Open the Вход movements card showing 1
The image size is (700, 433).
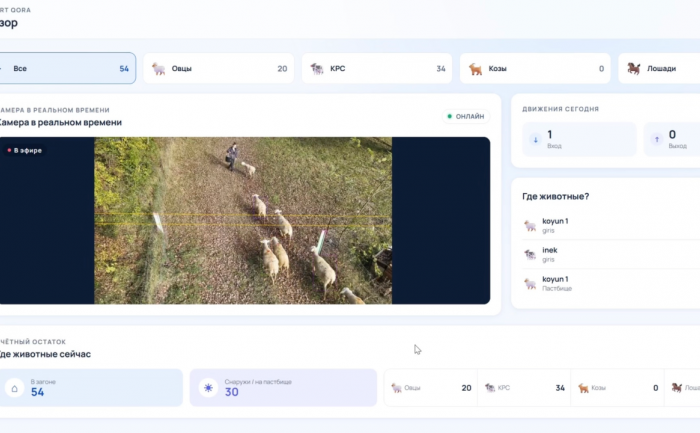click(x=579, y=139)
